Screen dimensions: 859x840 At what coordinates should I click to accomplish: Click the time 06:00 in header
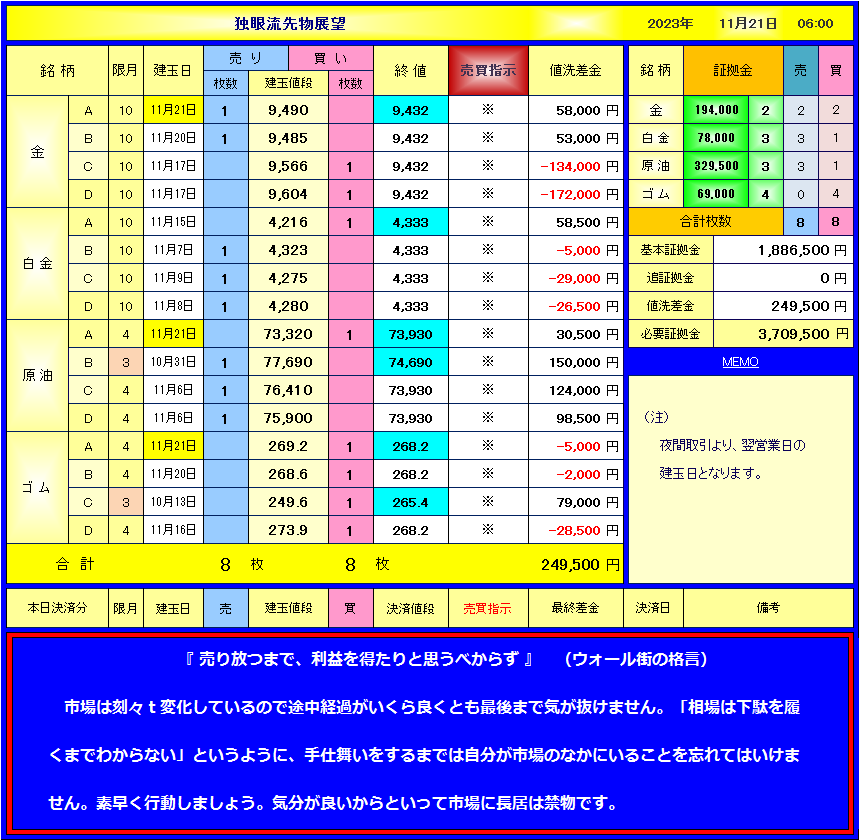(815, 24)
